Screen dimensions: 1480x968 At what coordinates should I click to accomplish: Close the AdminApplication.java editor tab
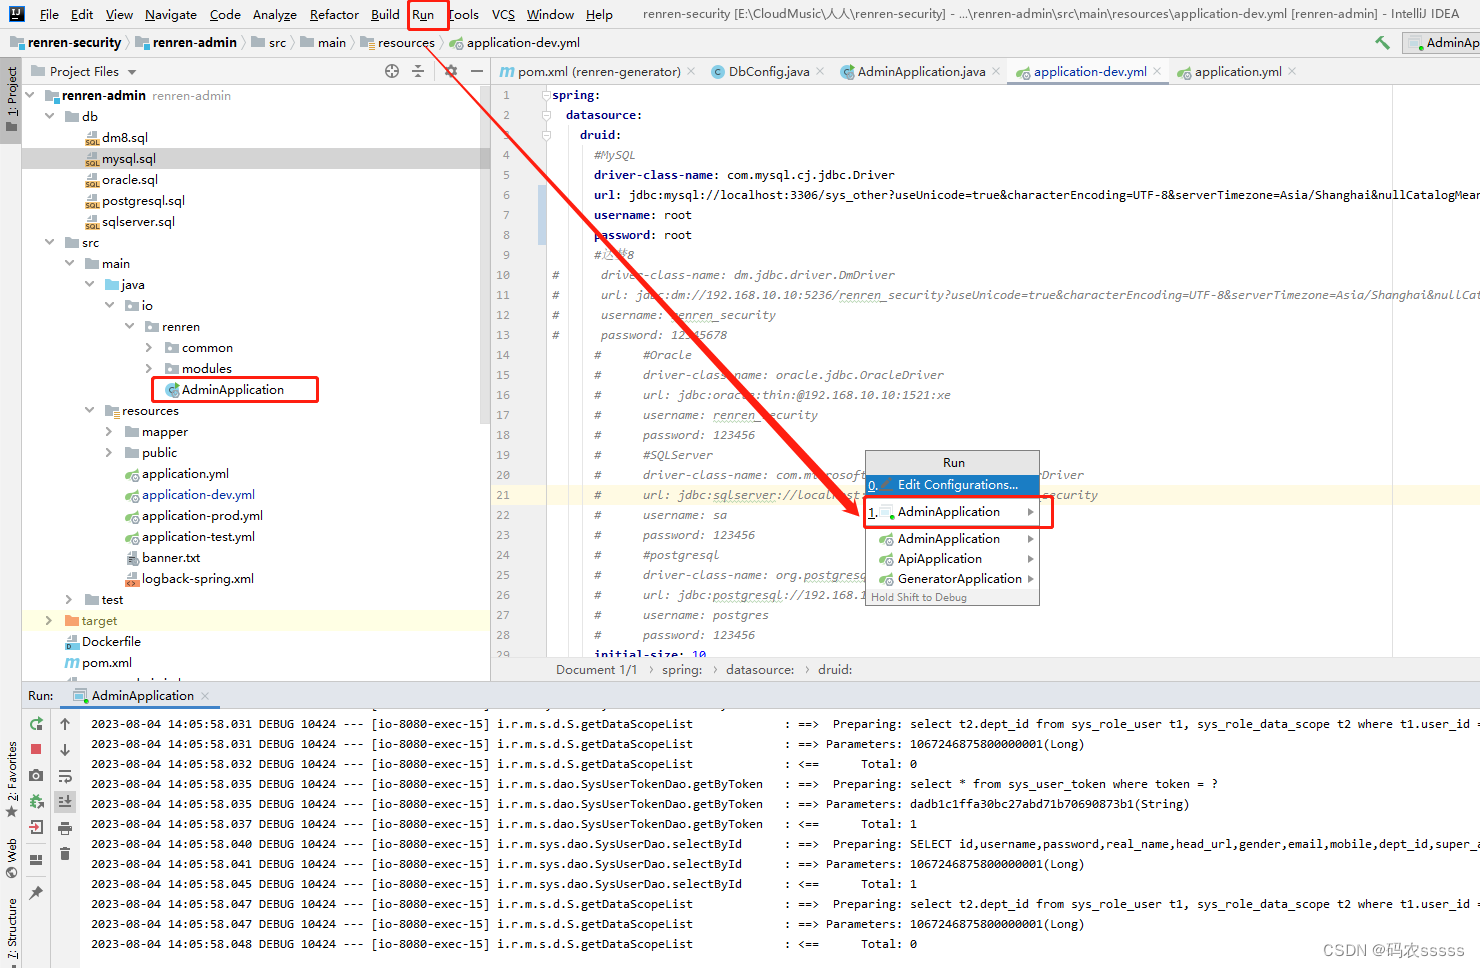[996, 71]
